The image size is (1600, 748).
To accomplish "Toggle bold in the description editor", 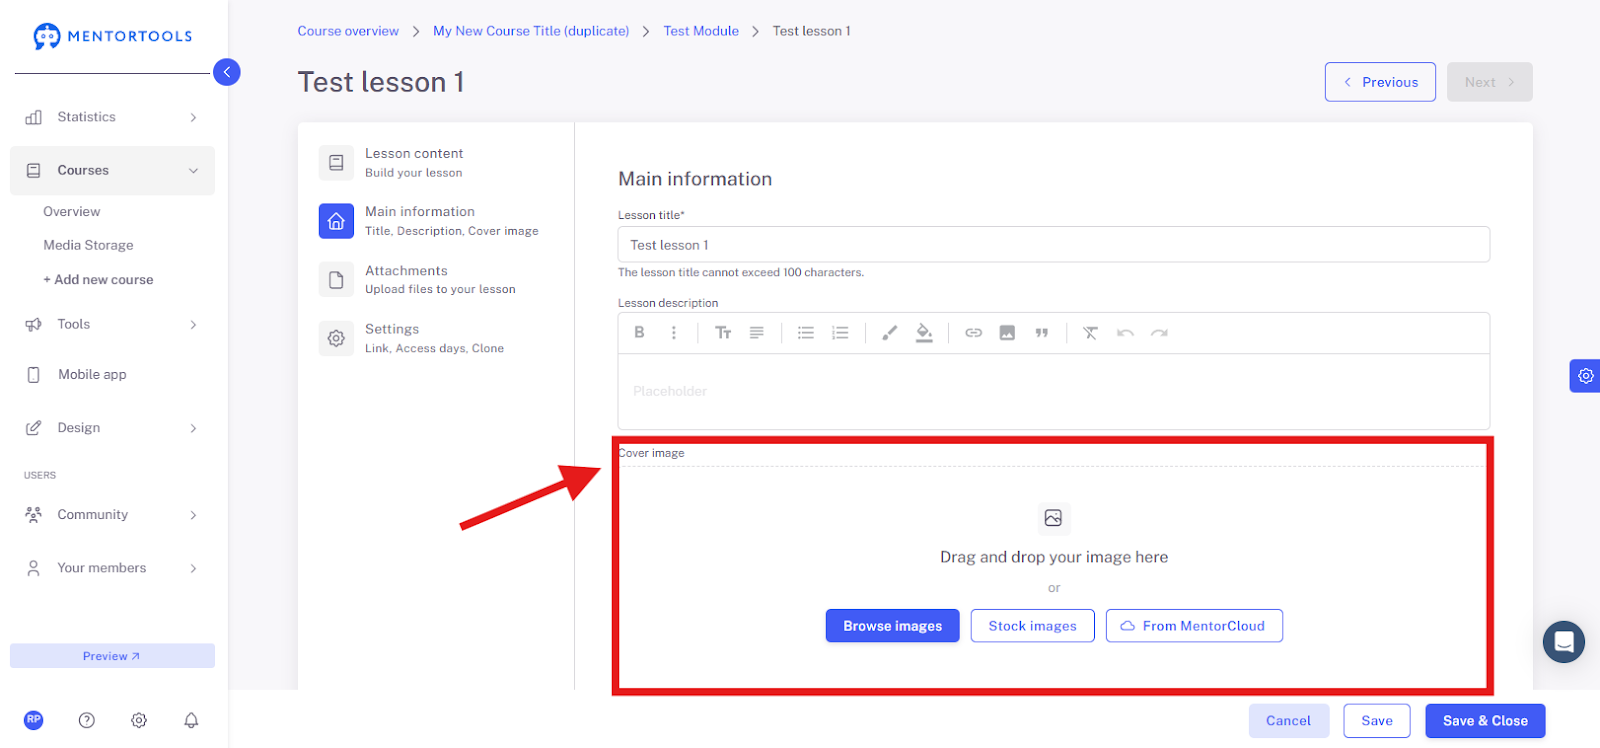I will click(639, 333).
